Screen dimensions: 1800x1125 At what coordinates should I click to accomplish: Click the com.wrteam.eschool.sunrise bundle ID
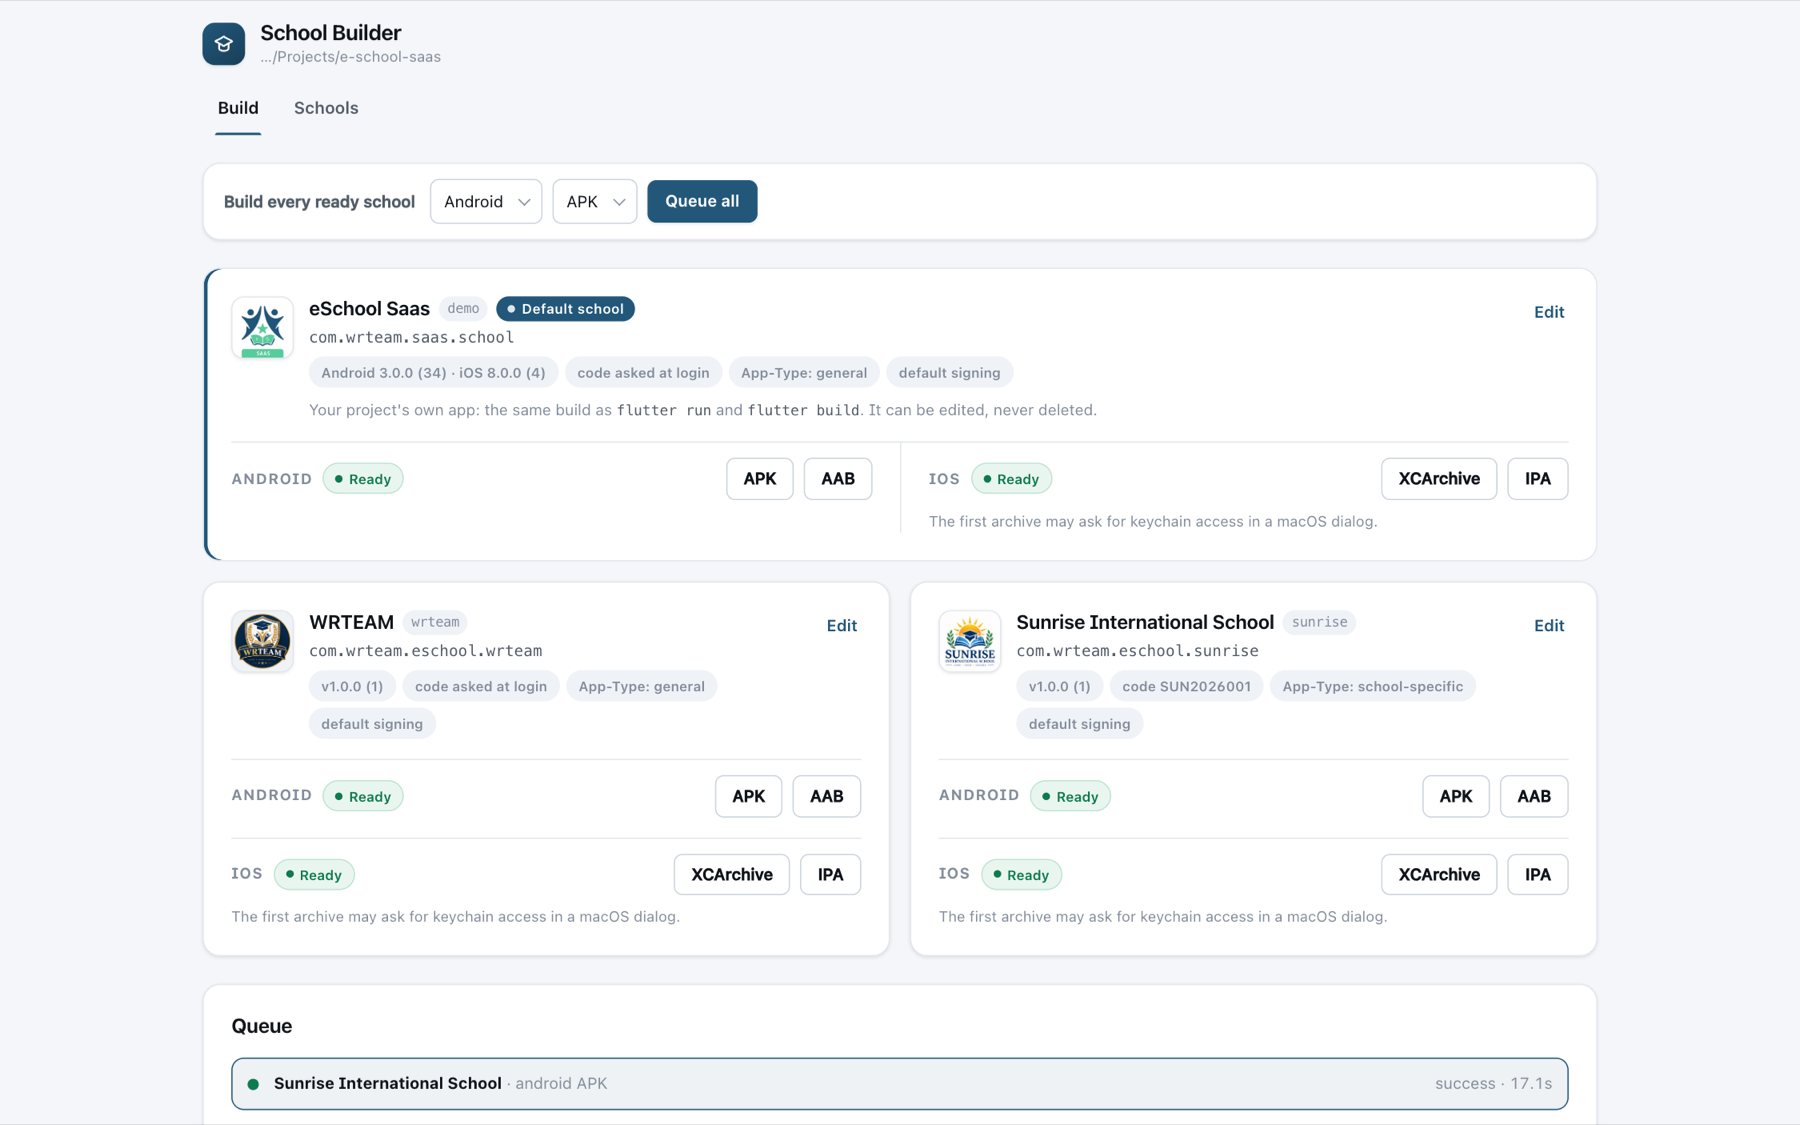point(1137,651)
